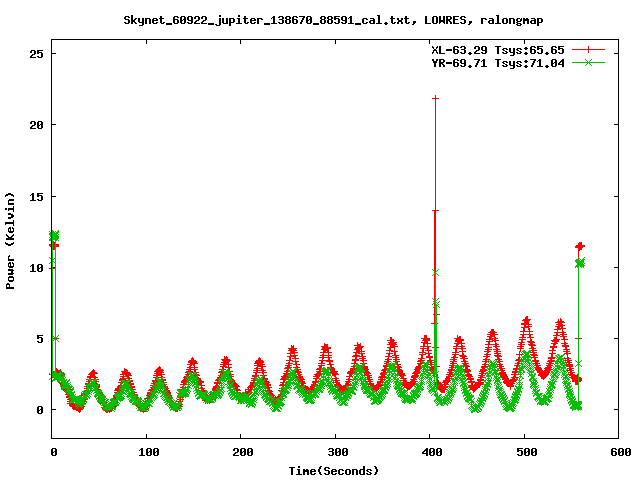The image size is (640, 480).
Task: Click the green line sample beside YR legend
Action: [x=588, y=63]
